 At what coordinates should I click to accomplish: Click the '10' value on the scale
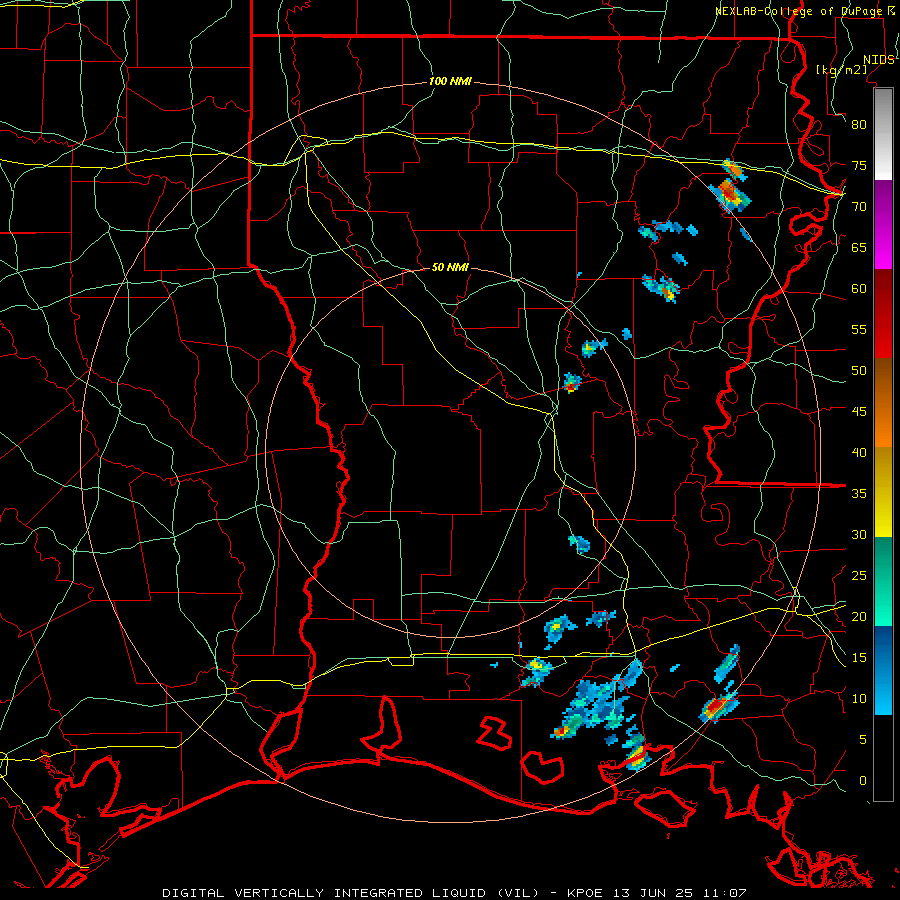859,699
